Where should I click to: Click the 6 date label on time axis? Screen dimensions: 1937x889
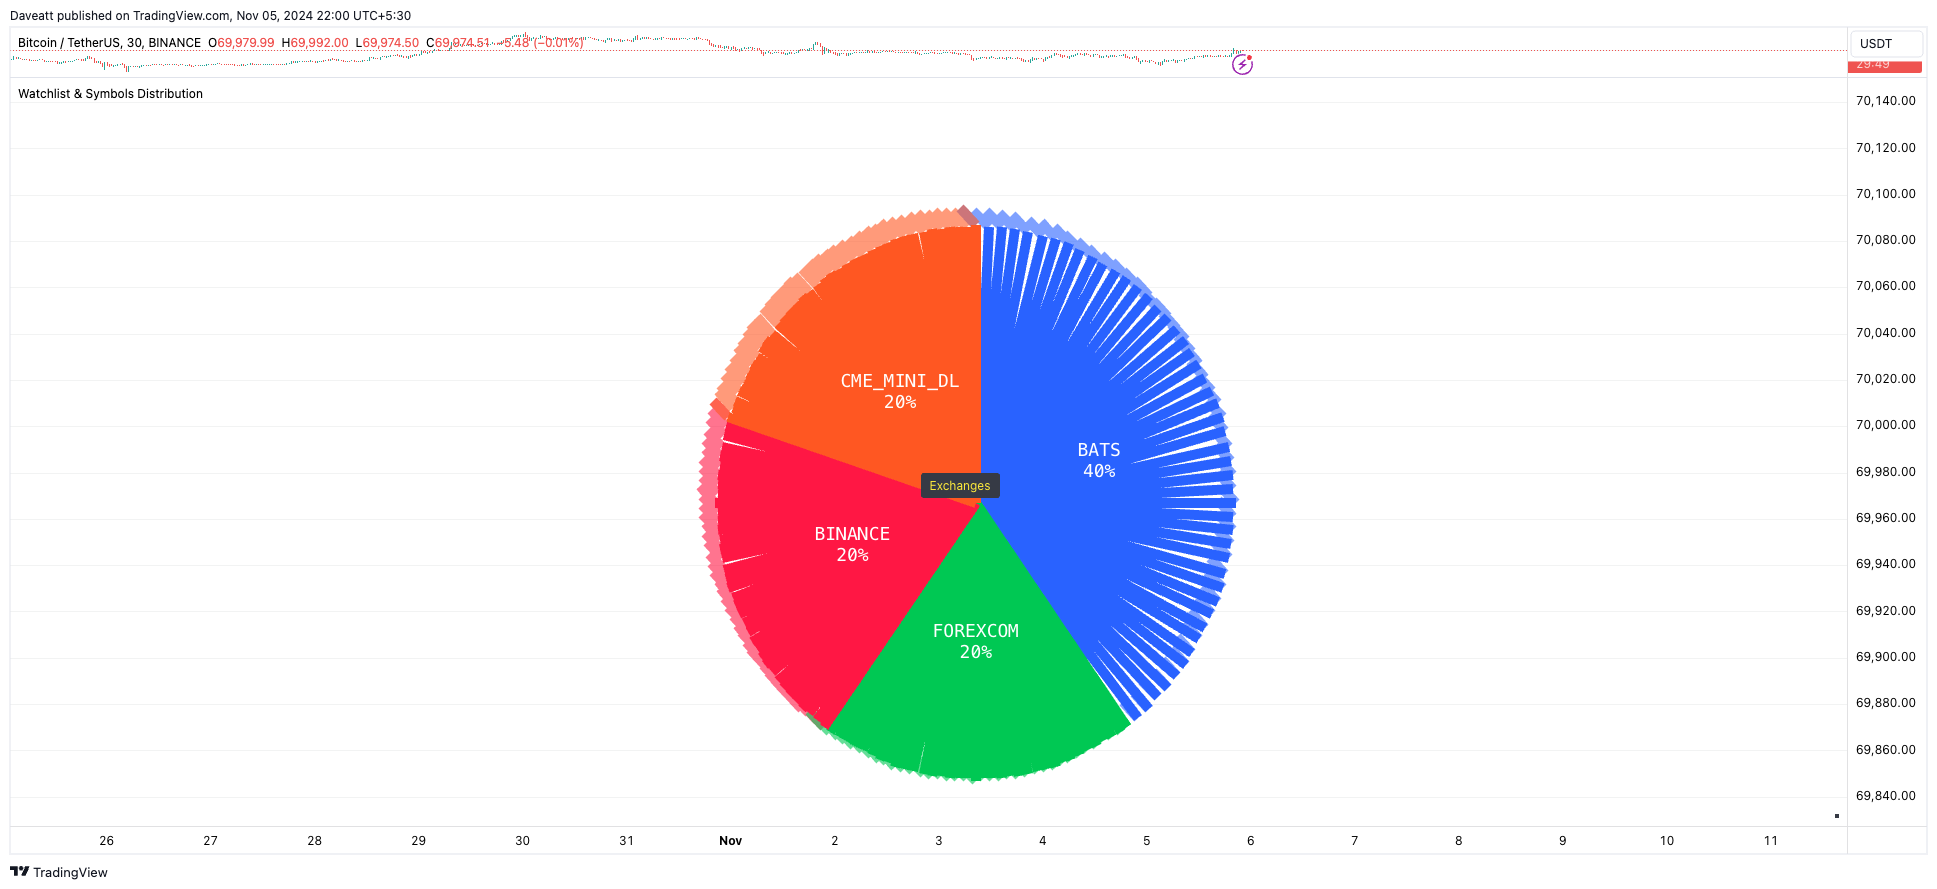click(x=1251, y=841)
